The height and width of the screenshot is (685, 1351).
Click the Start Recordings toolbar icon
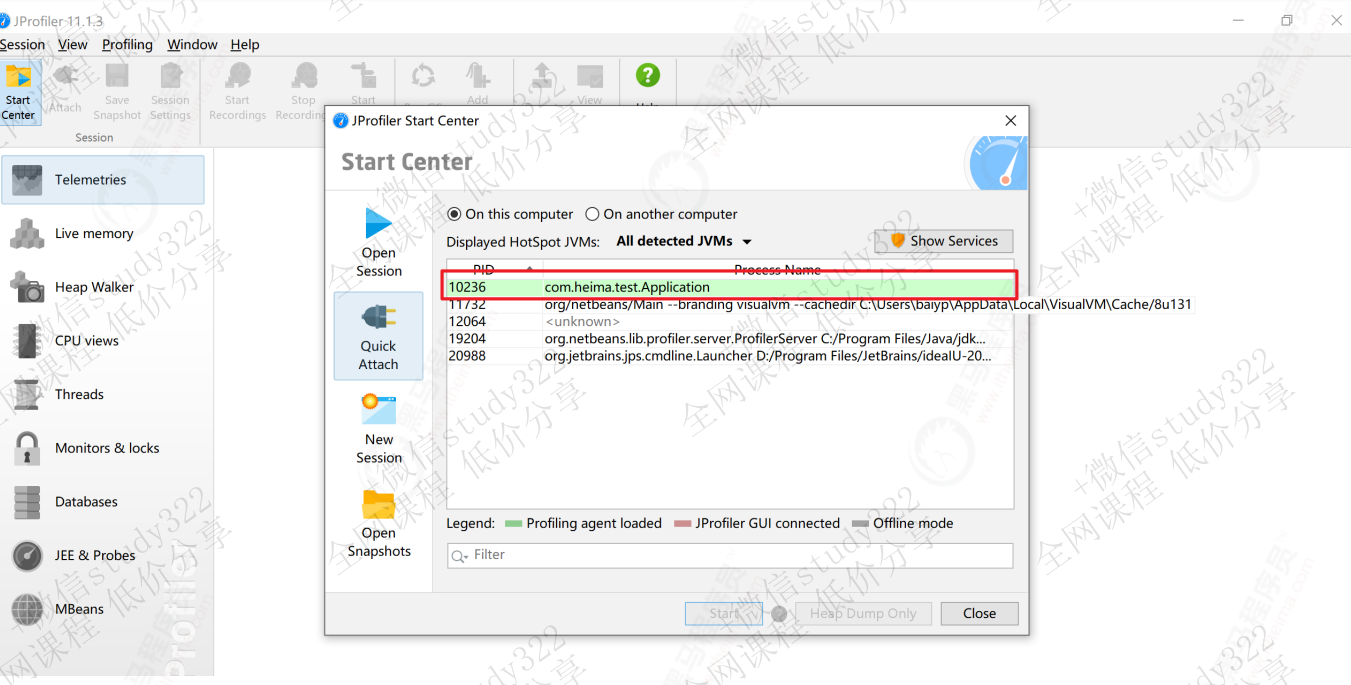pos(237,92)
